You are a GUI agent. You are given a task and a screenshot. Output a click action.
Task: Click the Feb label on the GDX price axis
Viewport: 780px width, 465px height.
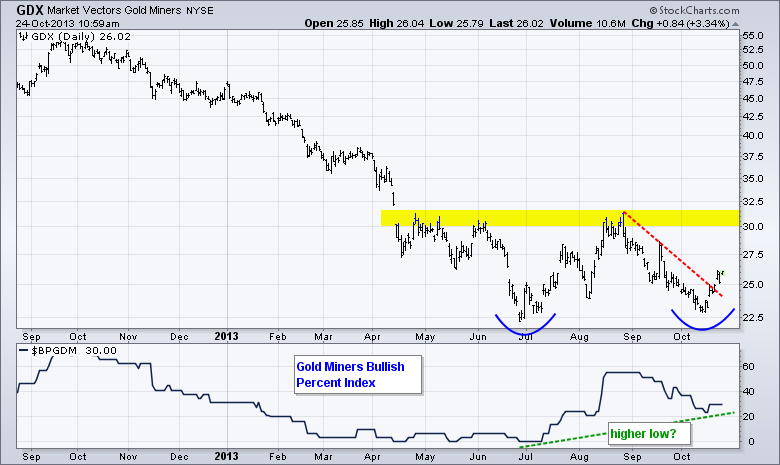[x=278, y=337]
